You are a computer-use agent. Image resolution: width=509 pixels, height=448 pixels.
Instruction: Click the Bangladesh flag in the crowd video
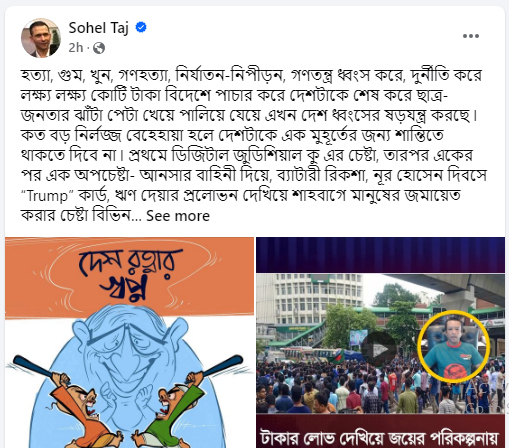click(x=337, y=357)
